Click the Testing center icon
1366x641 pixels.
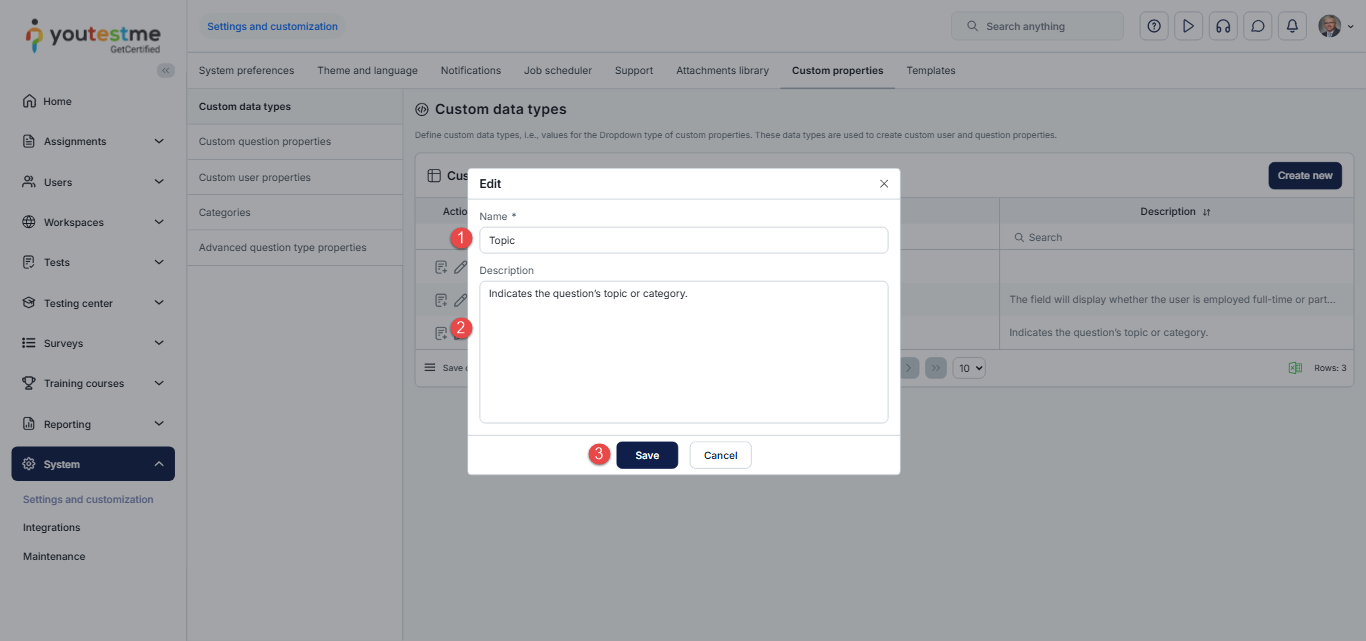click(x=29, y=303)
